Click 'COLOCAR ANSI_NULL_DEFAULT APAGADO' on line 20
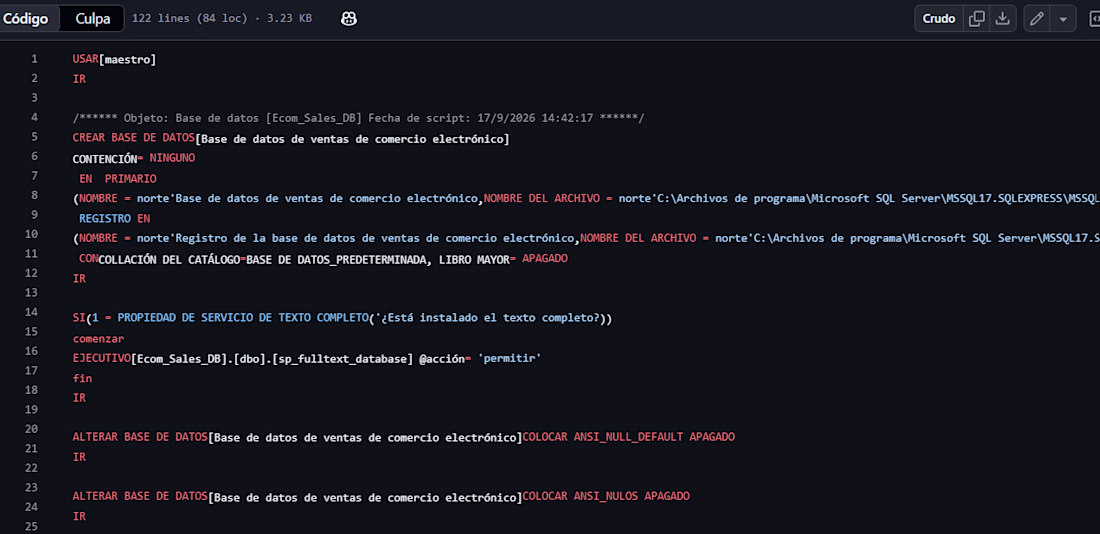This screenshot has width=1100, height=534. click(629, 436)
